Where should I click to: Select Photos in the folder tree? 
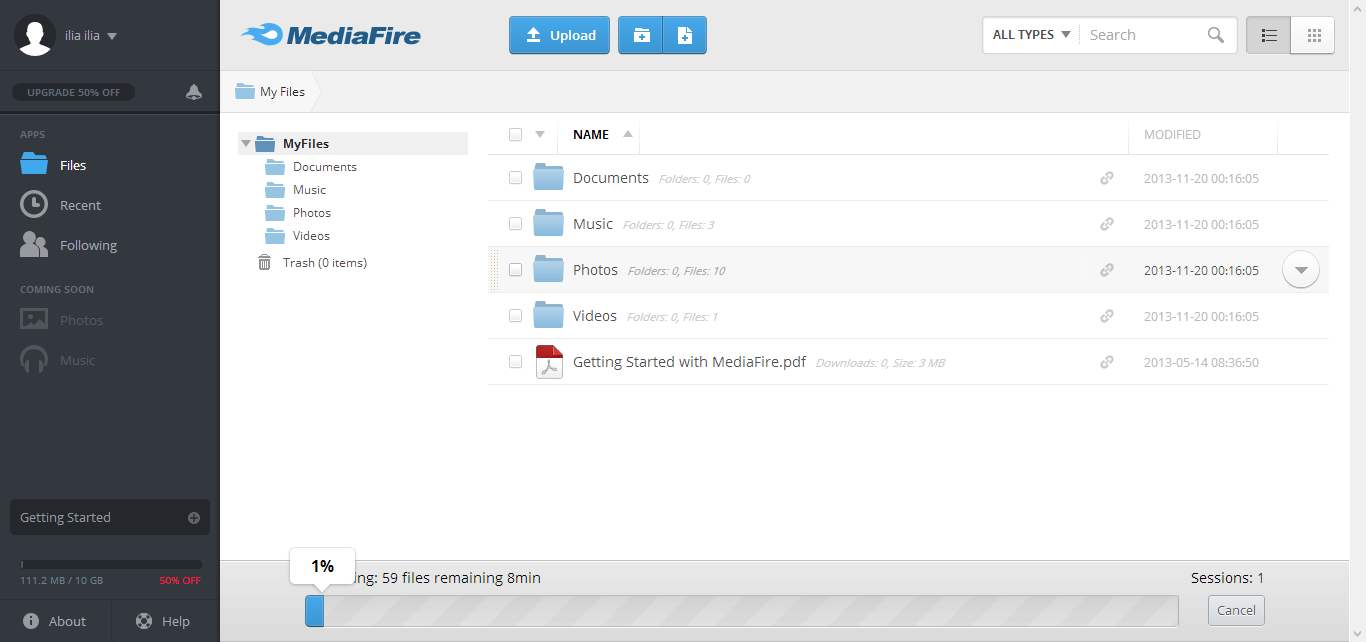click(312, 213)
